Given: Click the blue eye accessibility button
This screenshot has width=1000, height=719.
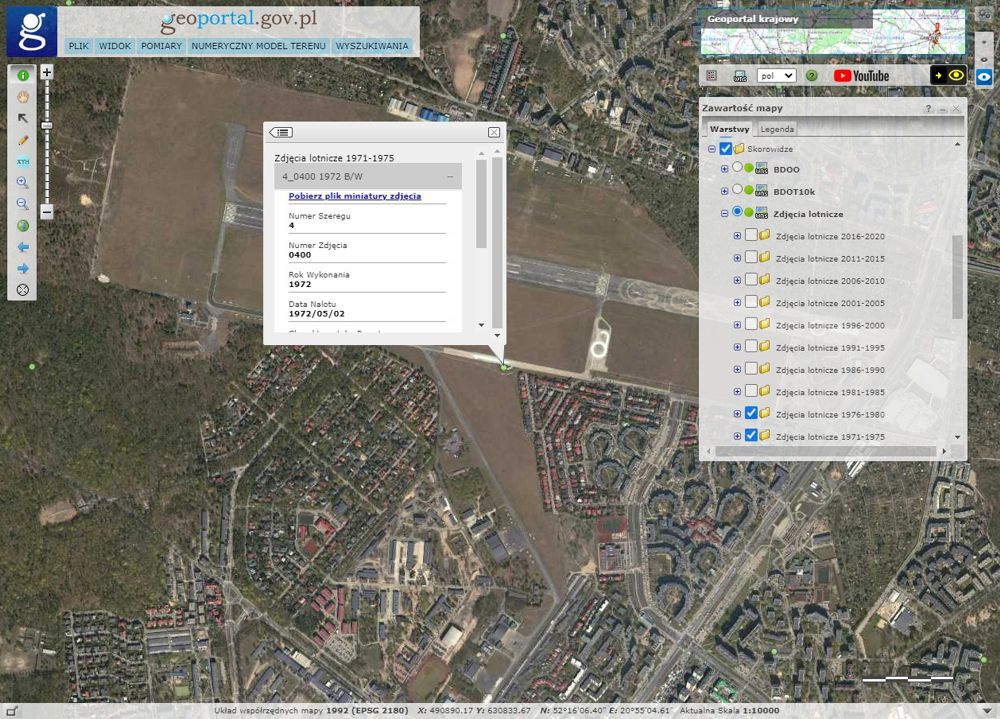Looking at the screenshot, I should (984, 77).
